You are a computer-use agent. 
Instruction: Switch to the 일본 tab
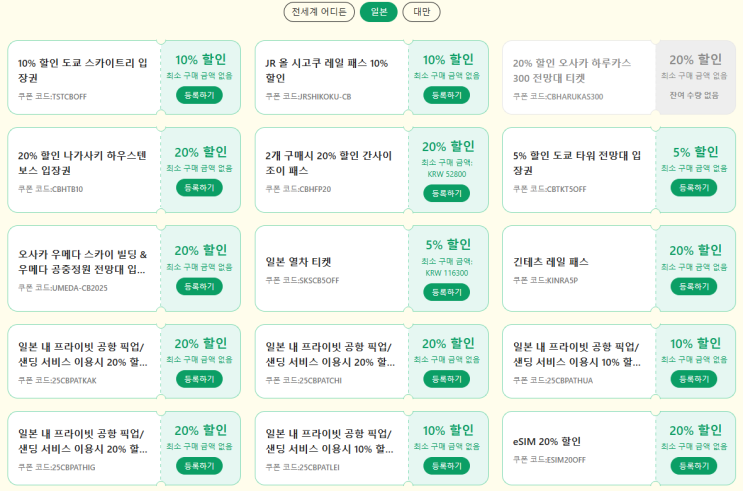coord(378,12)
